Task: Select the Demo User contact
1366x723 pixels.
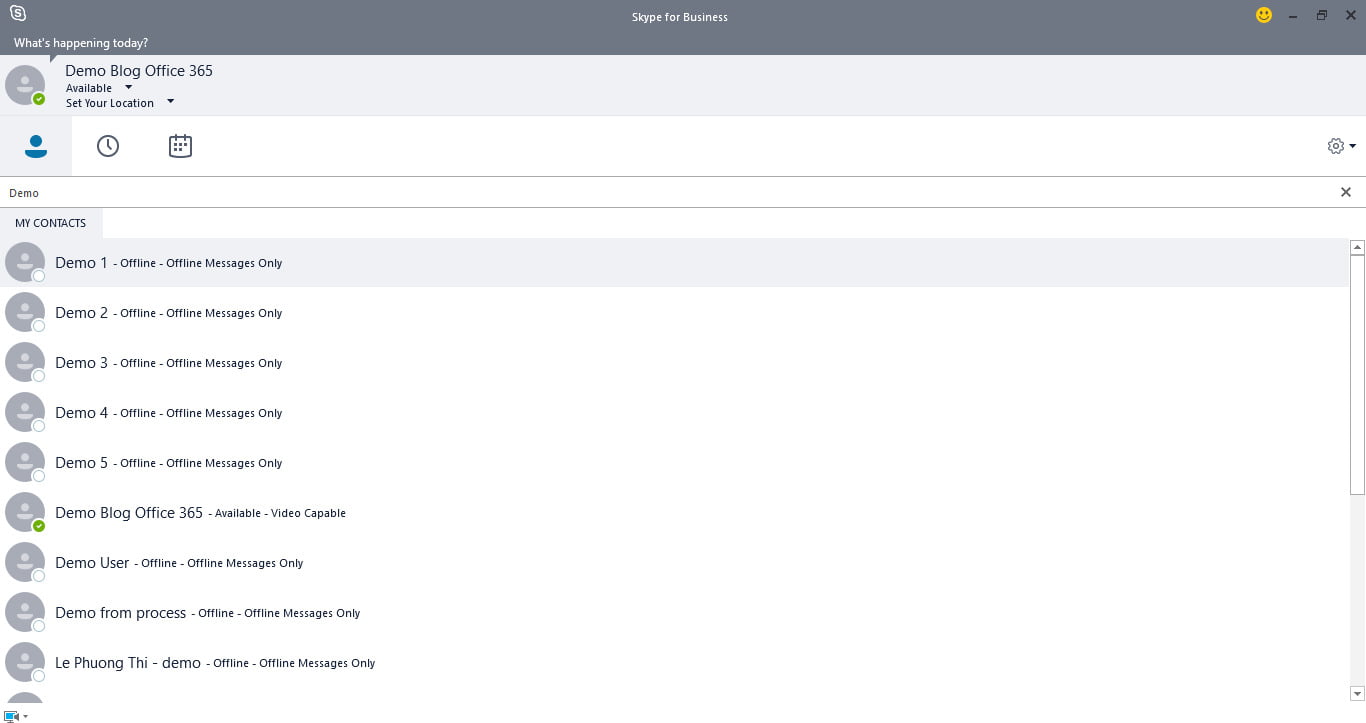Action: coord(674,563)
